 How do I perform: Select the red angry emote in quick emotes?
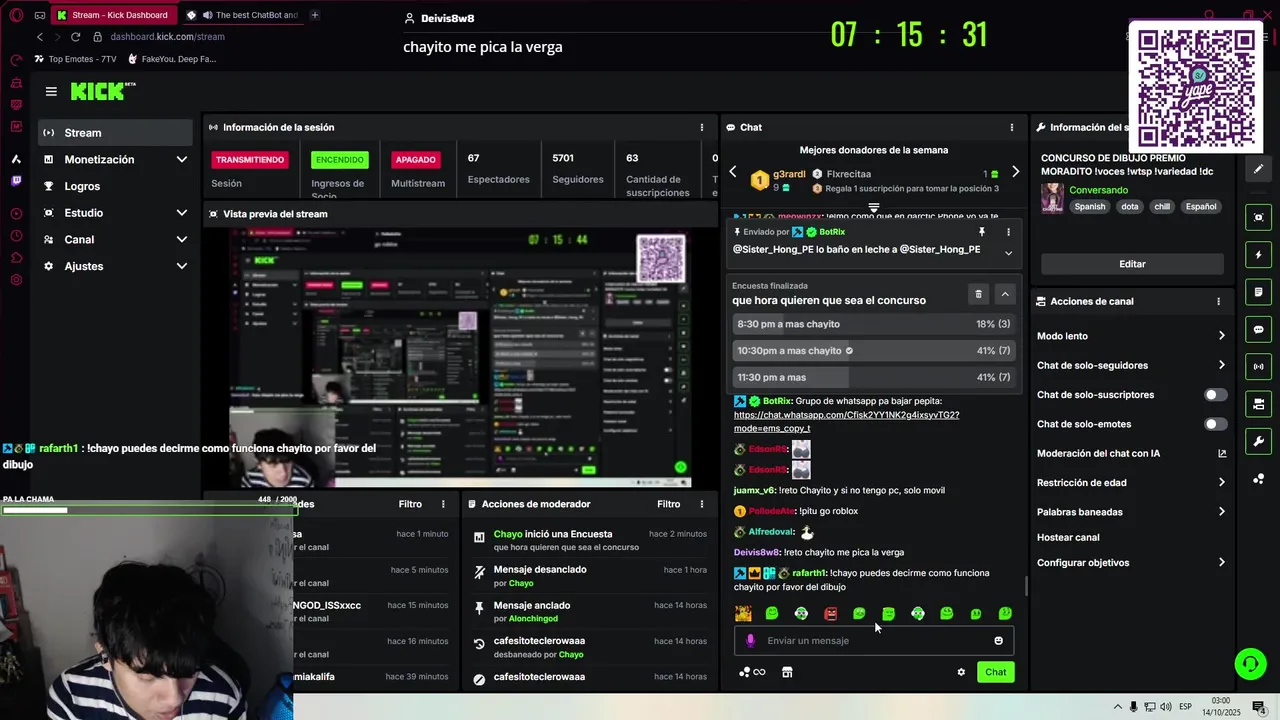(x=830, y=613)
